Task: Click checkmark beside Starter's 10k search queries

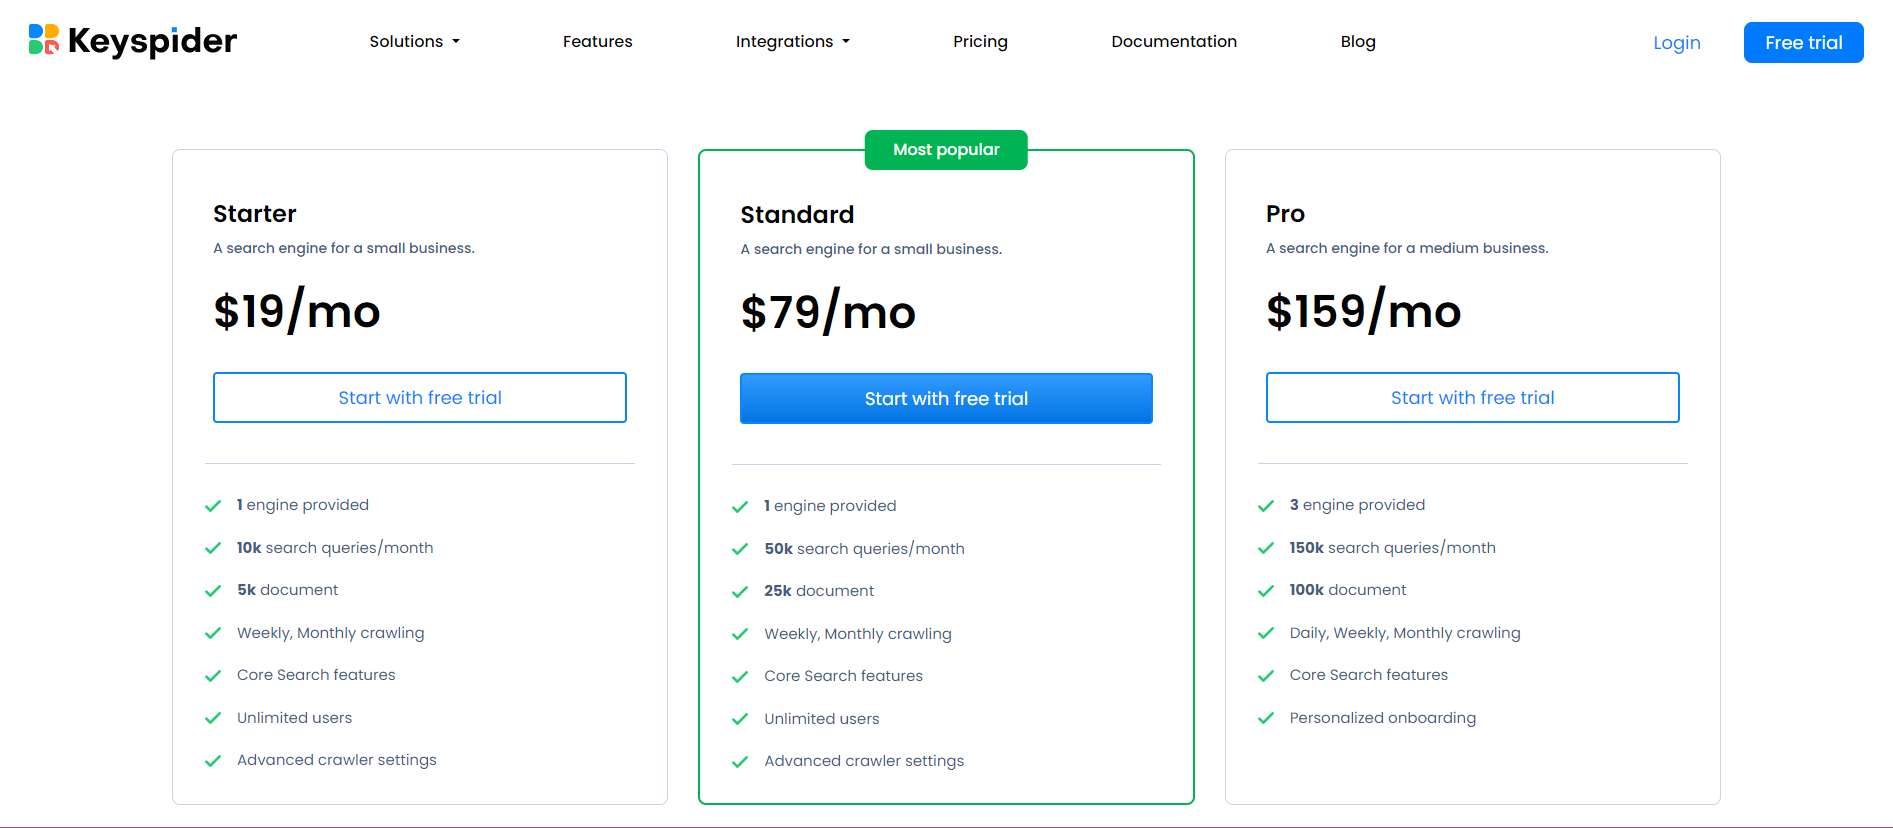Action: (213, 548)
